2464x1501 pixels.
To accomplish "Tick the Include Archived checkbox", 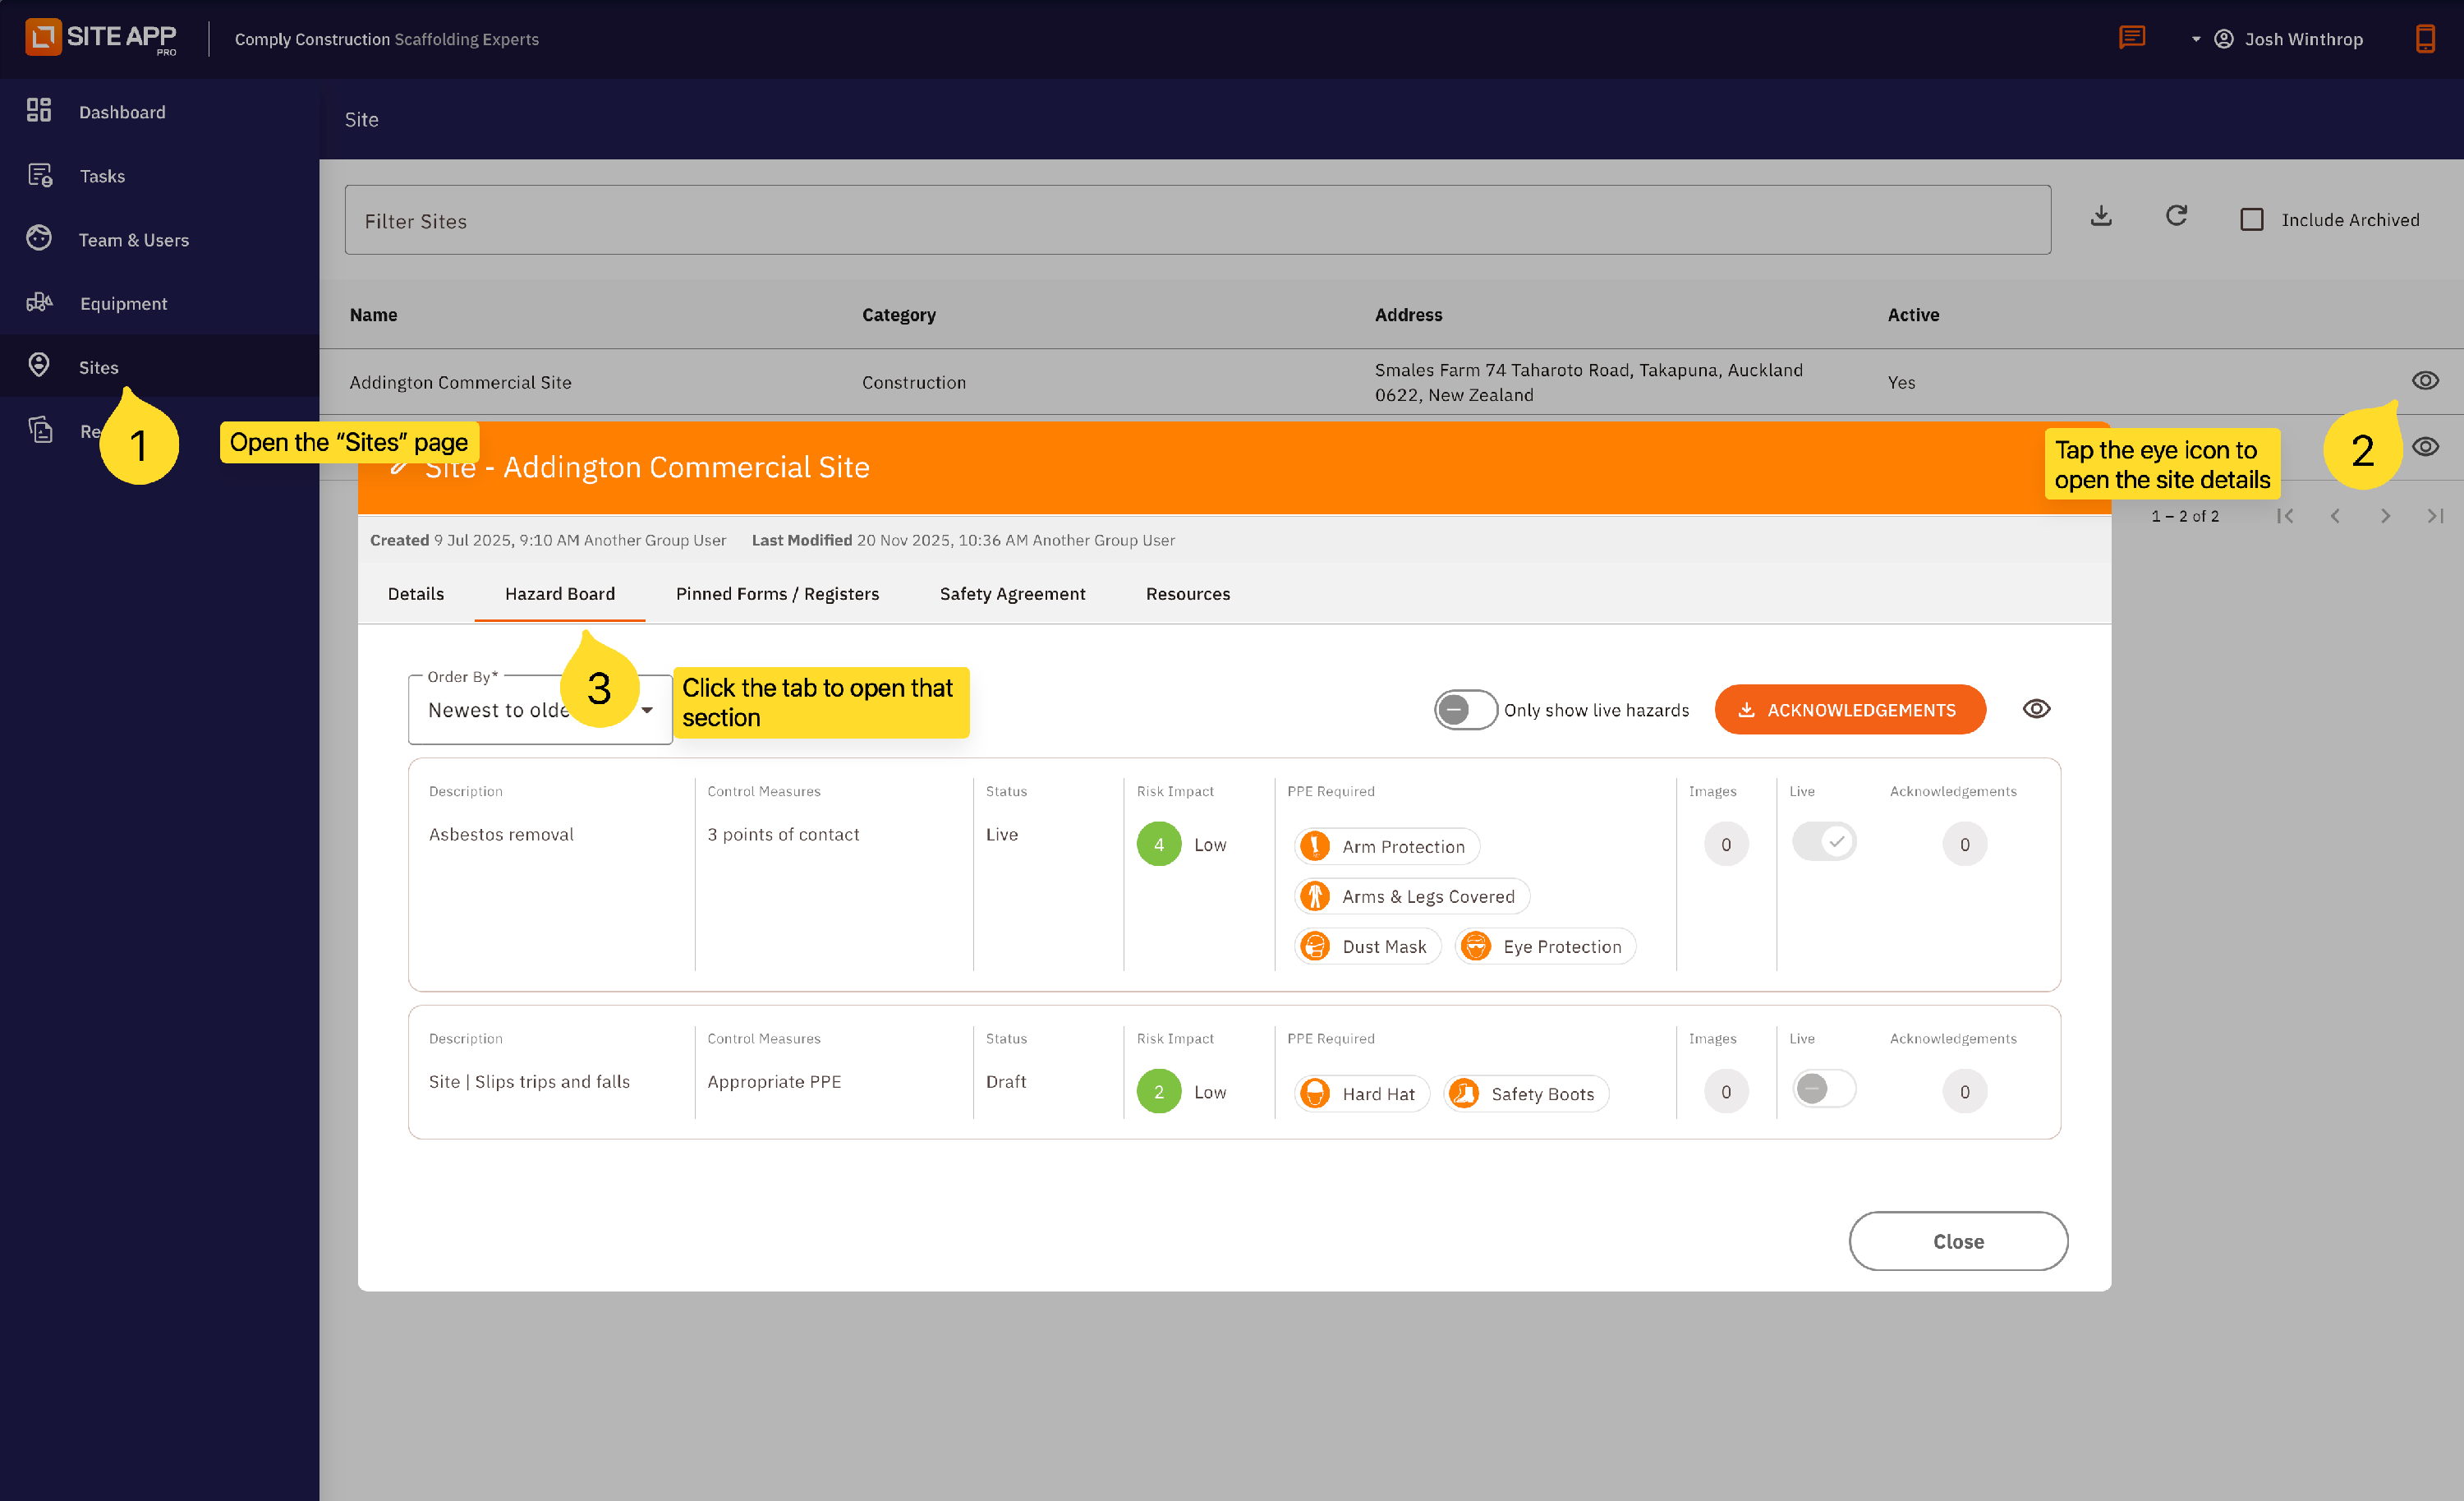I will point(2251,219).
